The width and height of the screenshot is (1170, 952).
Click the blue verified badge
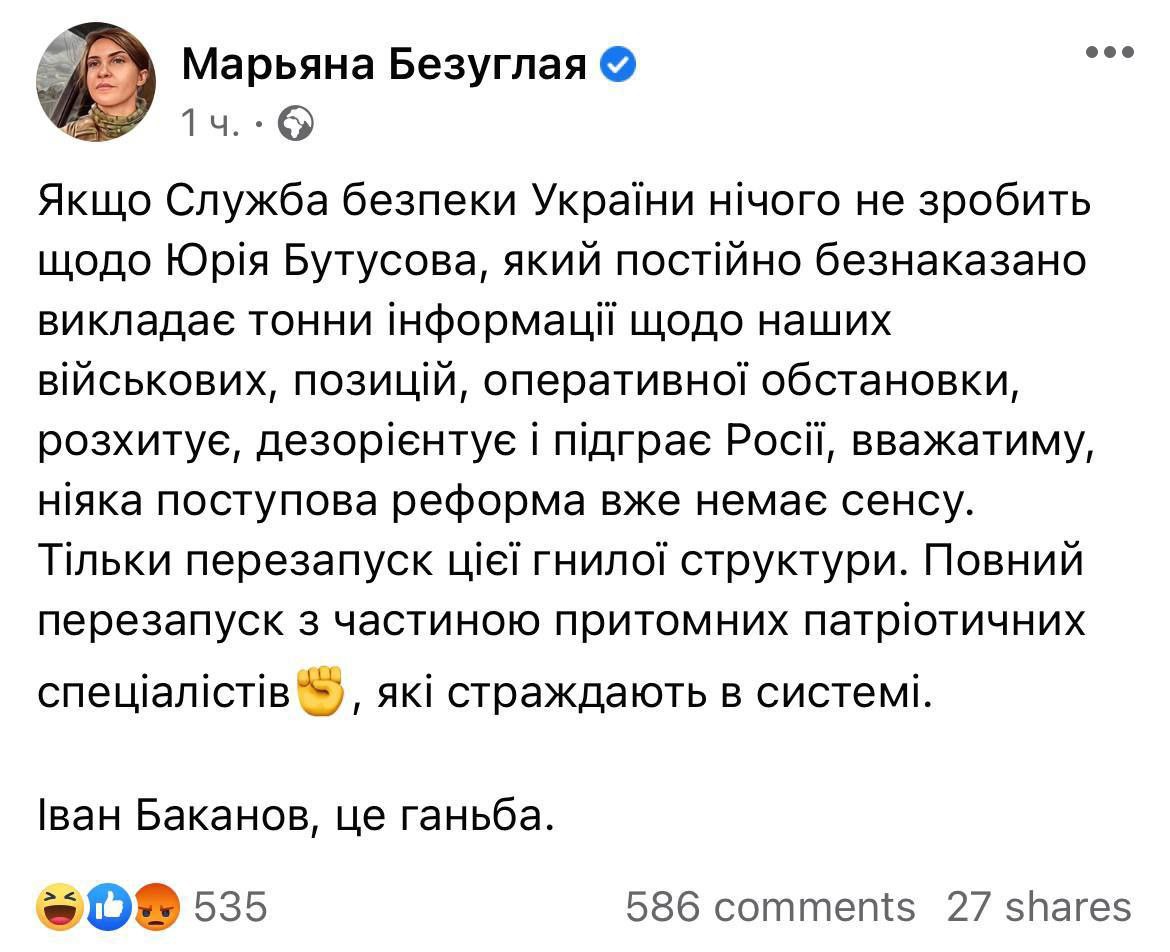(x=617, y=67)
